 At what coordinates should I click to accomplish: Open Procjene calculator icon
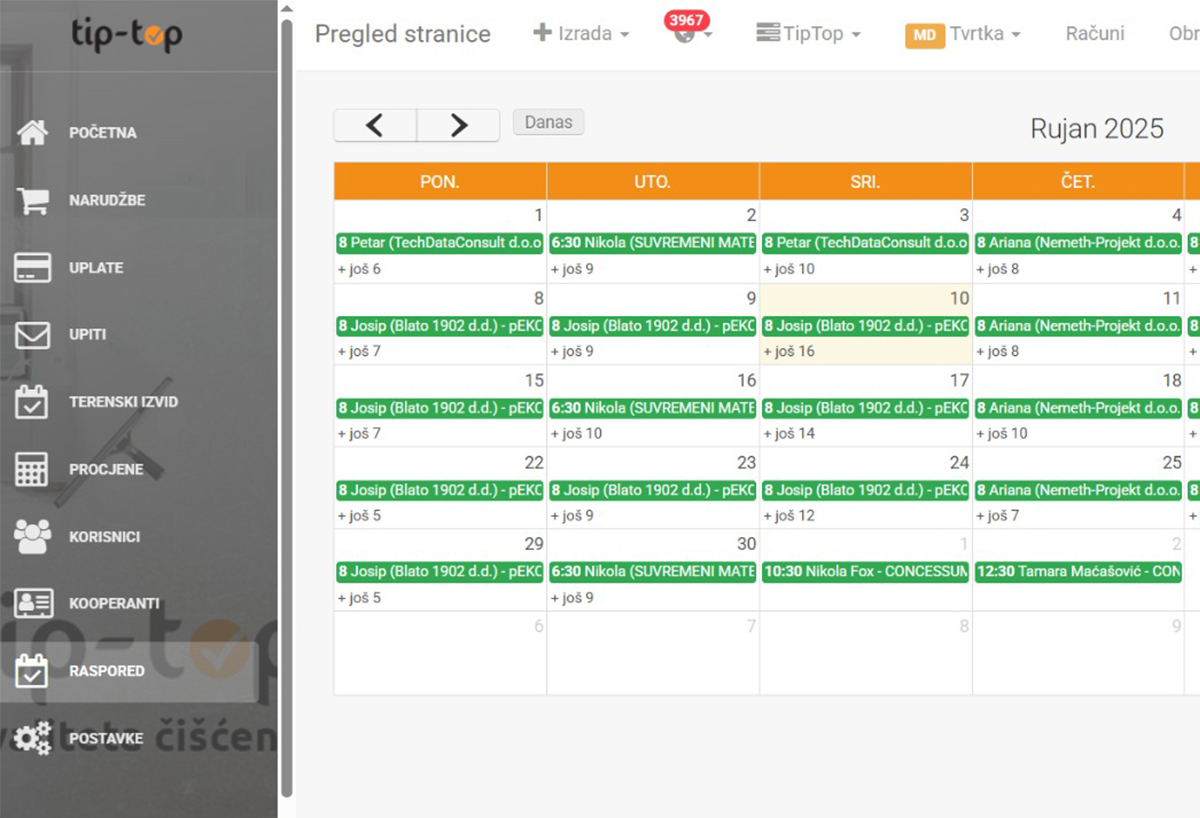32,469
